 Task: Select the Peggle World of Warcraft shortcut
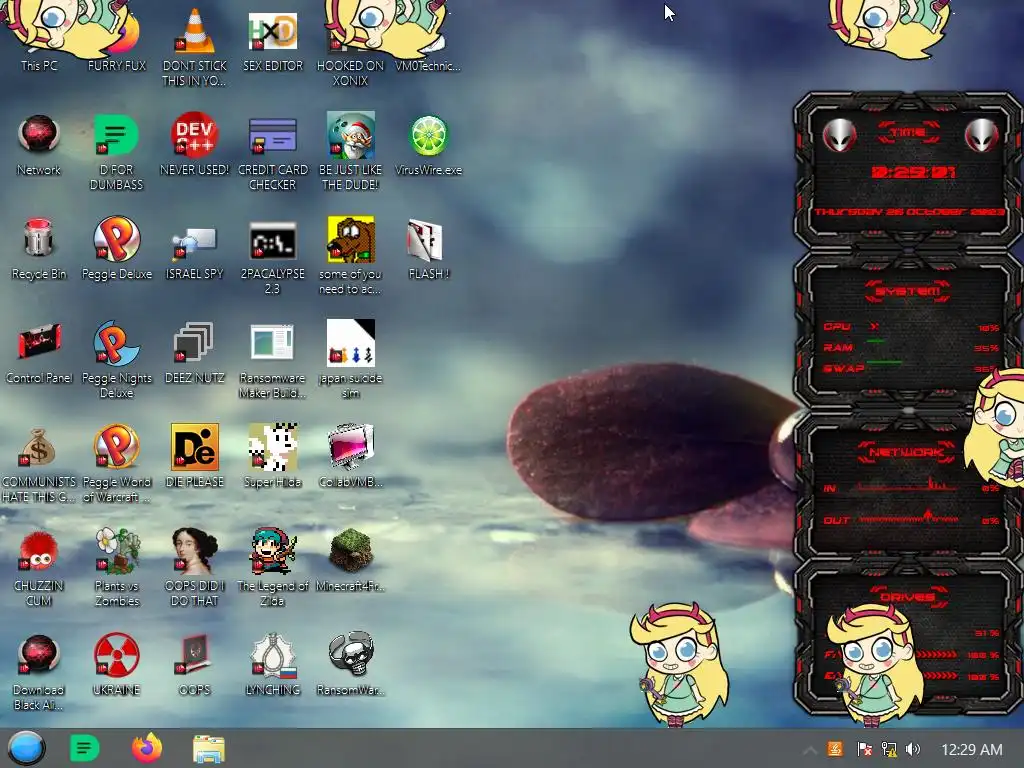click(x=116, y=464)
